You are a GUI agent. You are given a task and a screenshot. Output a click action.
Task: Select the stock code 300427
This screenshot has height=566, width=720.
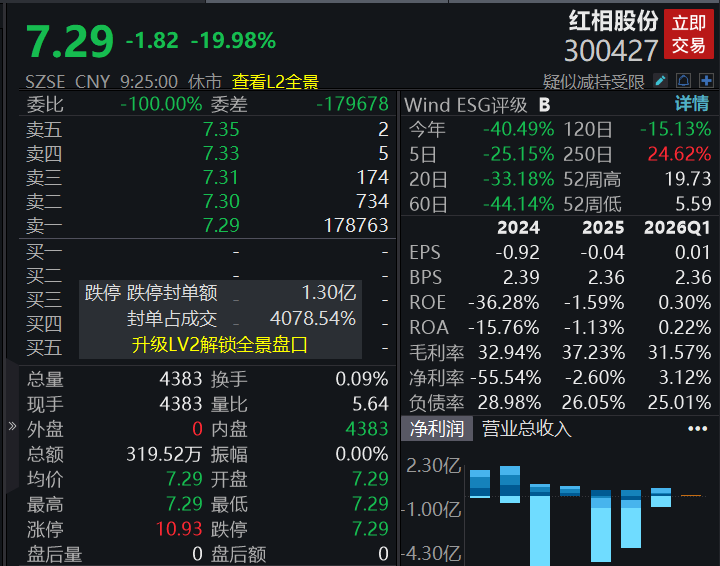(x=611, y=50)
